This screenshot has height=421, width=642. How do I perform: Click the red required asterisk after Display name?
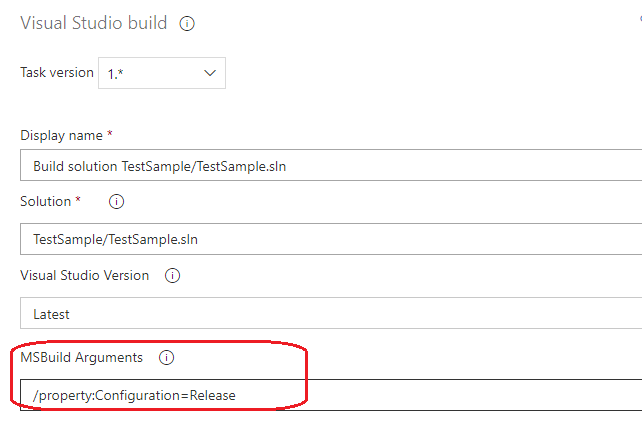coord(108,135)
